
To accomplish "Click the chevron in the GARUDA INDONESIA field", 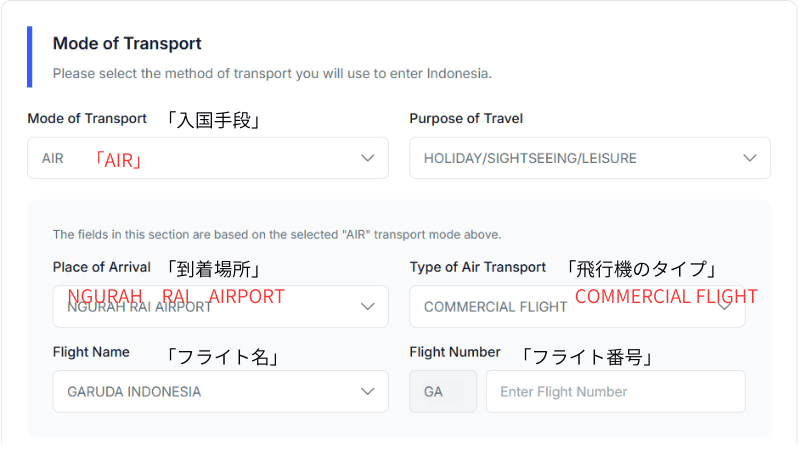I will tap(367, 392).
